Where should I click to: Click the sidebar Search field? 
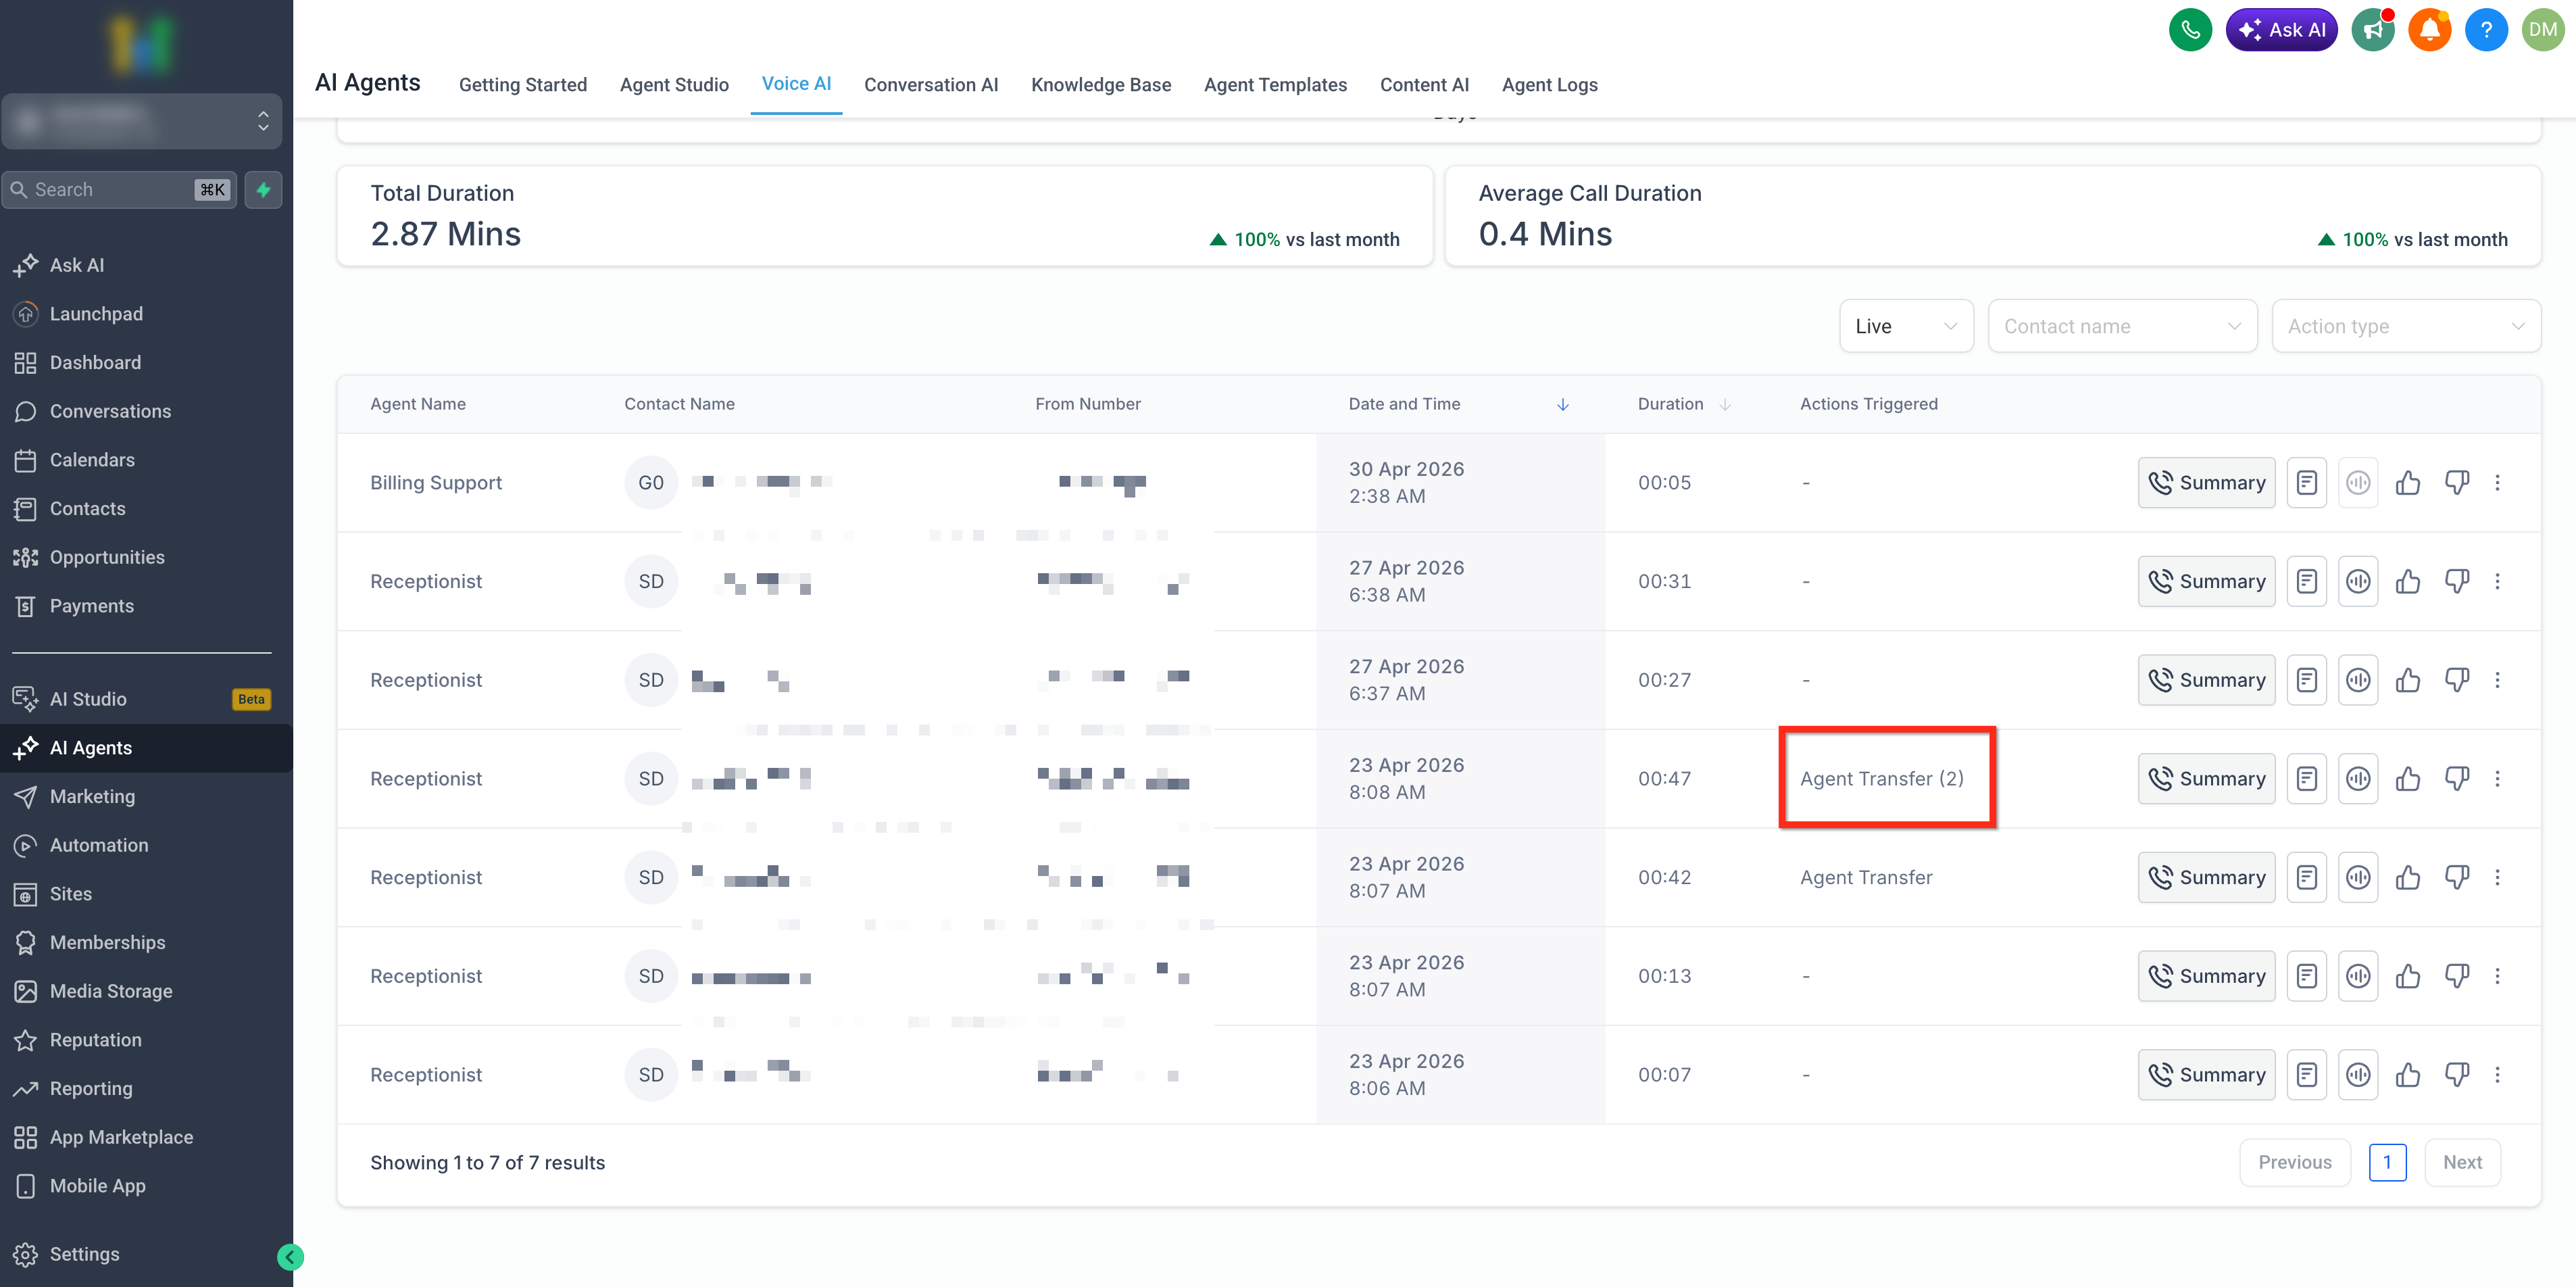tap(119, 190)
